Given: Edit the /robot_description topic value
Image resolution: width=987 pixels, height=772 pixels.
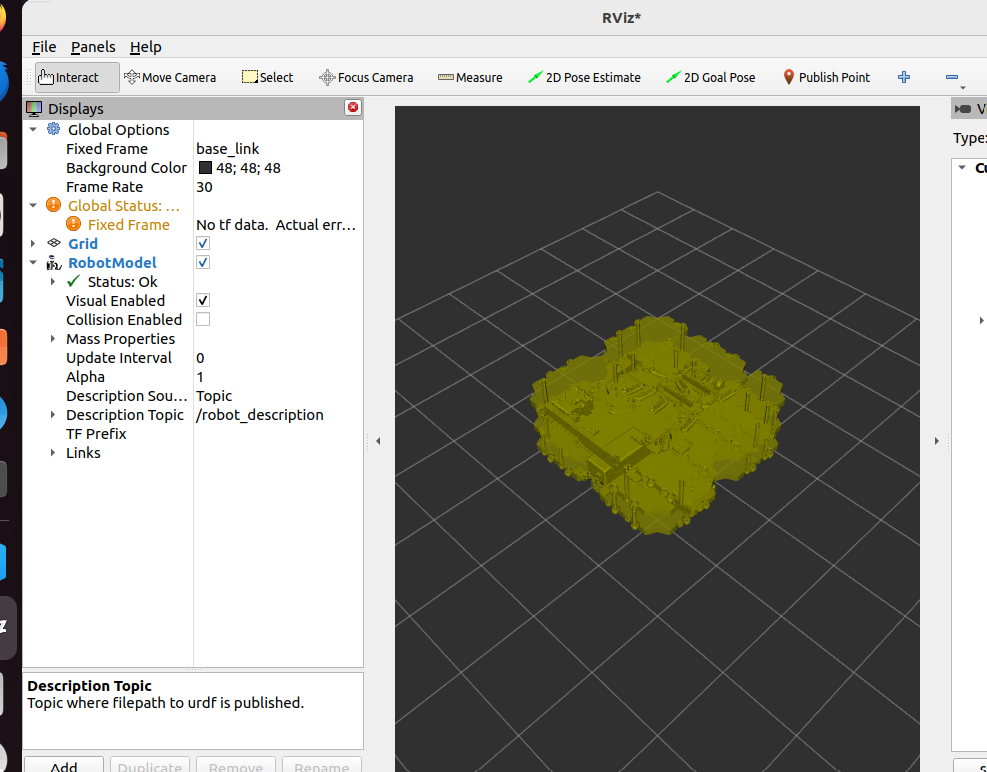Looking at the screenshot, I should click(x=278, y=415).
